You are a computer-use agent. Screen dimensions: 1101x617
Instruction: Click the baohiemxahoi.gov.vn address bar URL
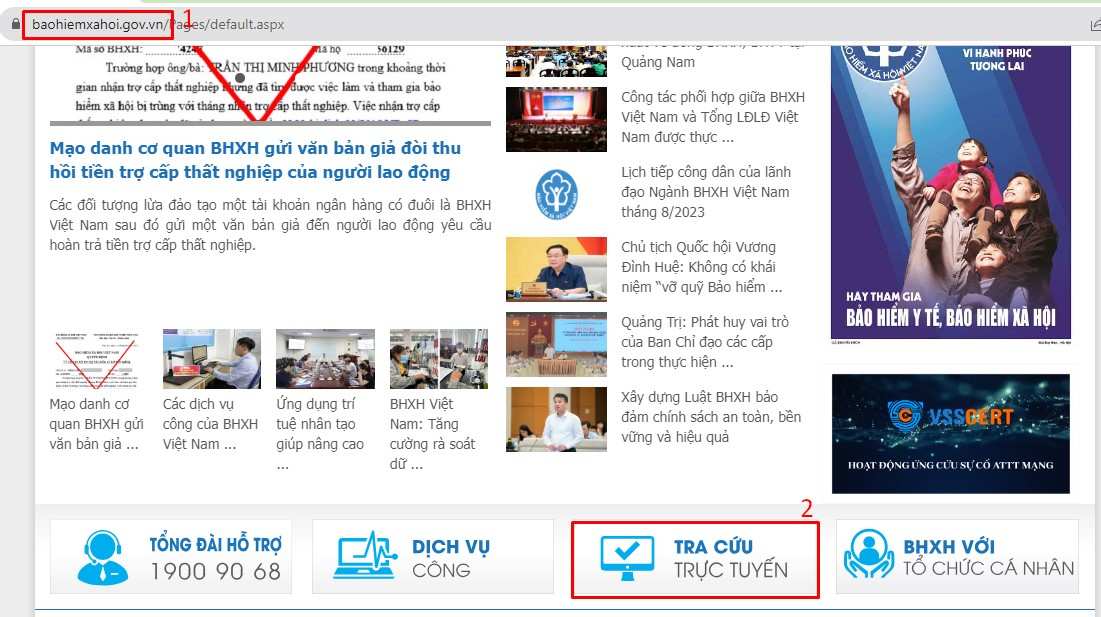coord(158,25)
